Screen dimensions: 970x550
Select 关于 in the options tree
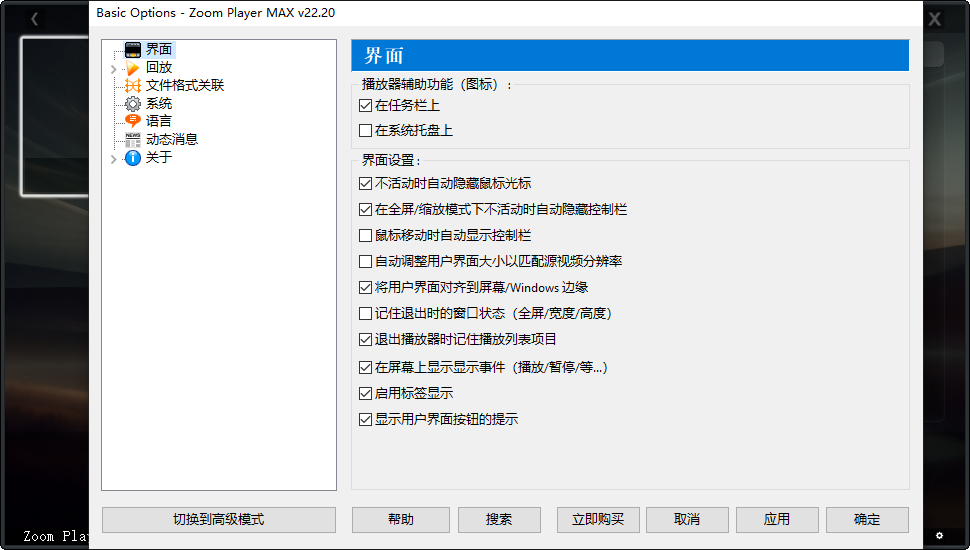[x=159, y=158]
